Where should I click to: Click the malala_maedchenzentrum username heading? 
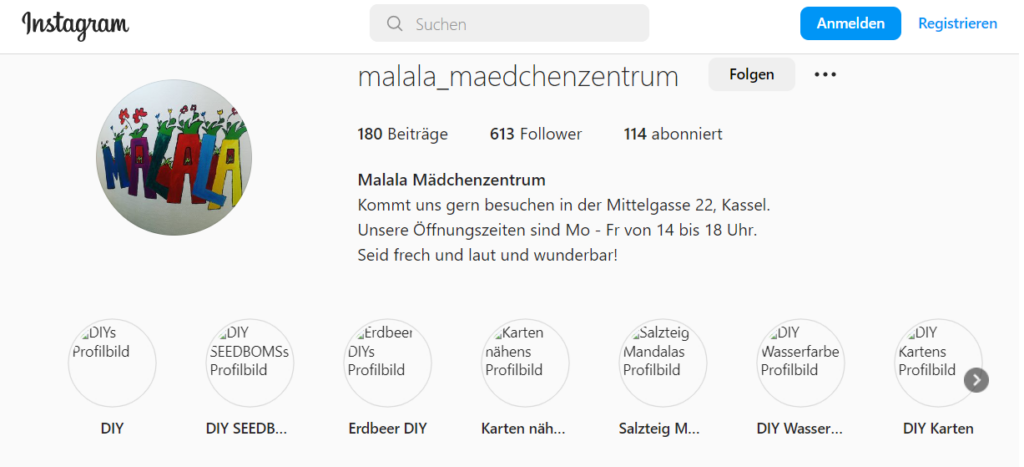518,76
